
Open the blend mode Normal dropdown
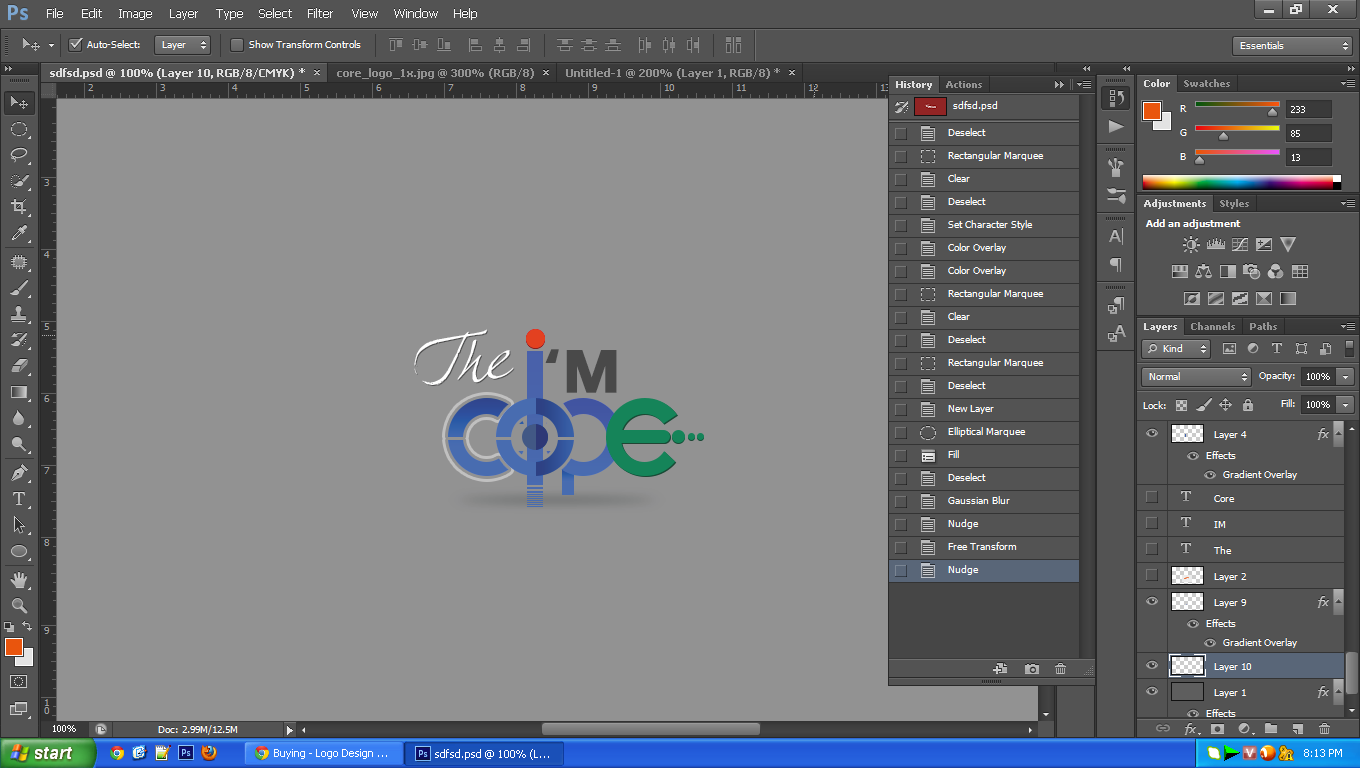click(x=1196, y=377)
